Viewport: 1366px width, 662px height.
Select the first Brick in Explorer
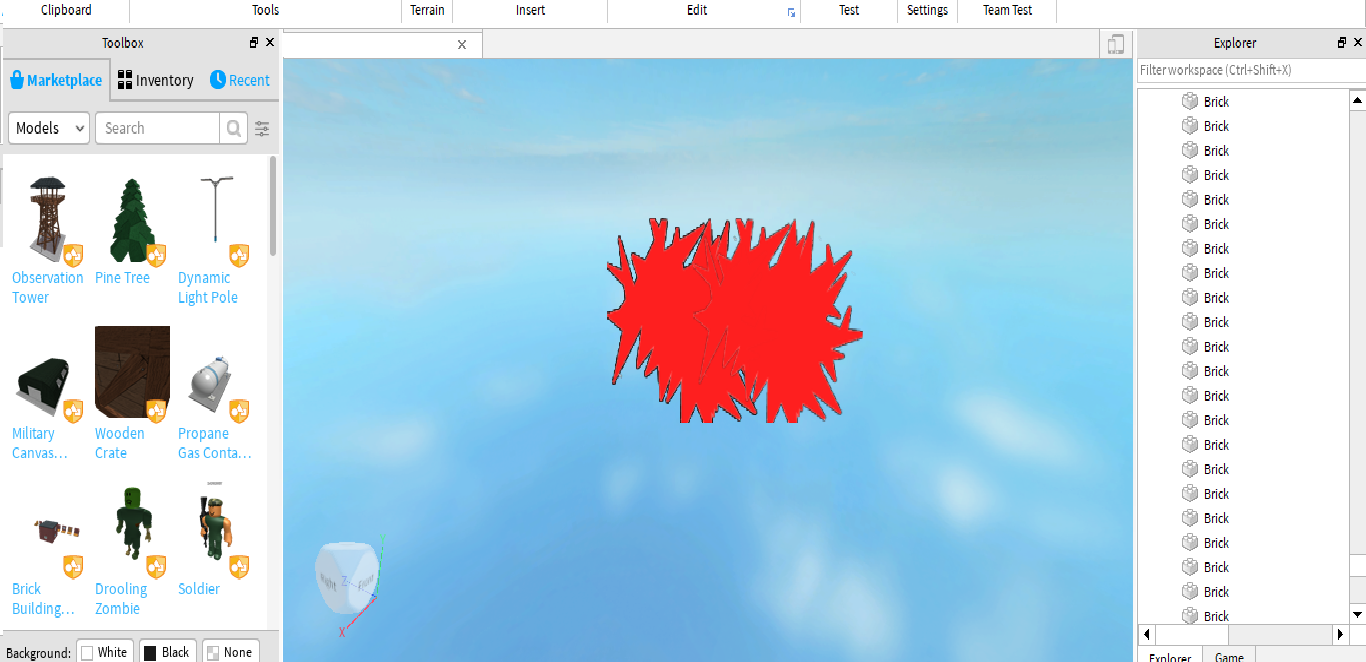point(1215,102)
